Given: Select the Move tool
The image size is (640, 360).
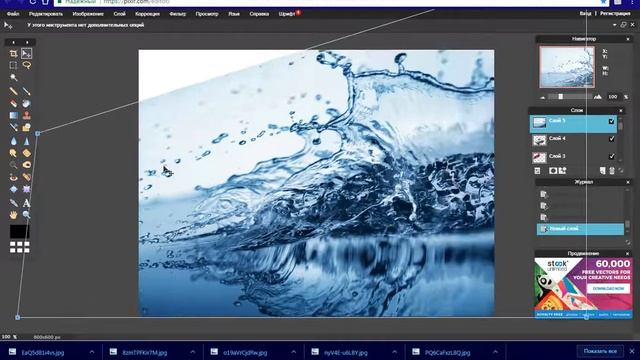Looking at the screenshot, I should pyautogui.click(x=27, y=53).
